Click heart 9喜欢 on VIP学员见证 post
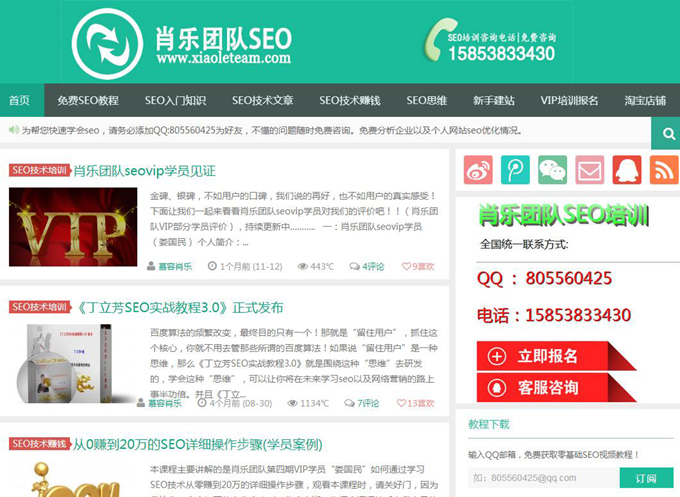The height and width of the screenshot is (497, 680). point(418,266)
